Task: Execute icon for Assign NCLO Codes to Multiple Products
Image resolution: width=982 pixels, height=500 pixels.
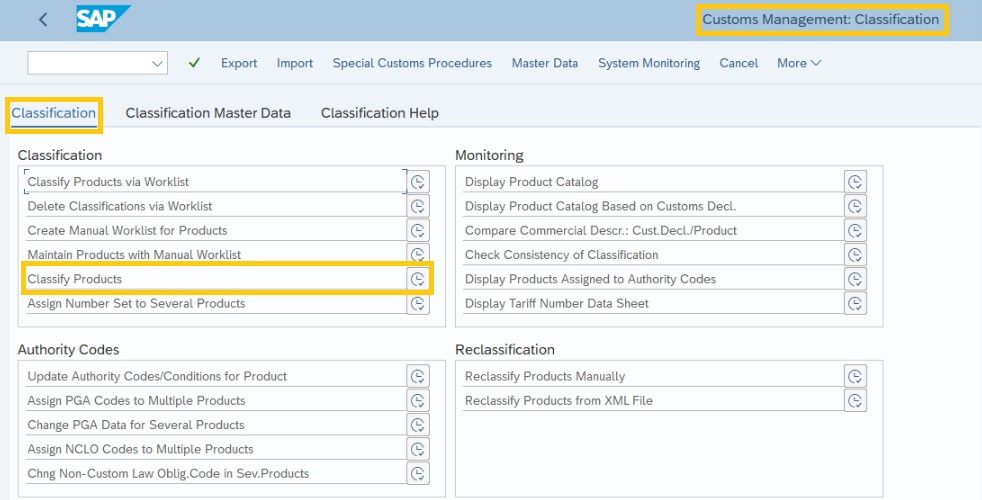Action: click(x=418, y=449)
